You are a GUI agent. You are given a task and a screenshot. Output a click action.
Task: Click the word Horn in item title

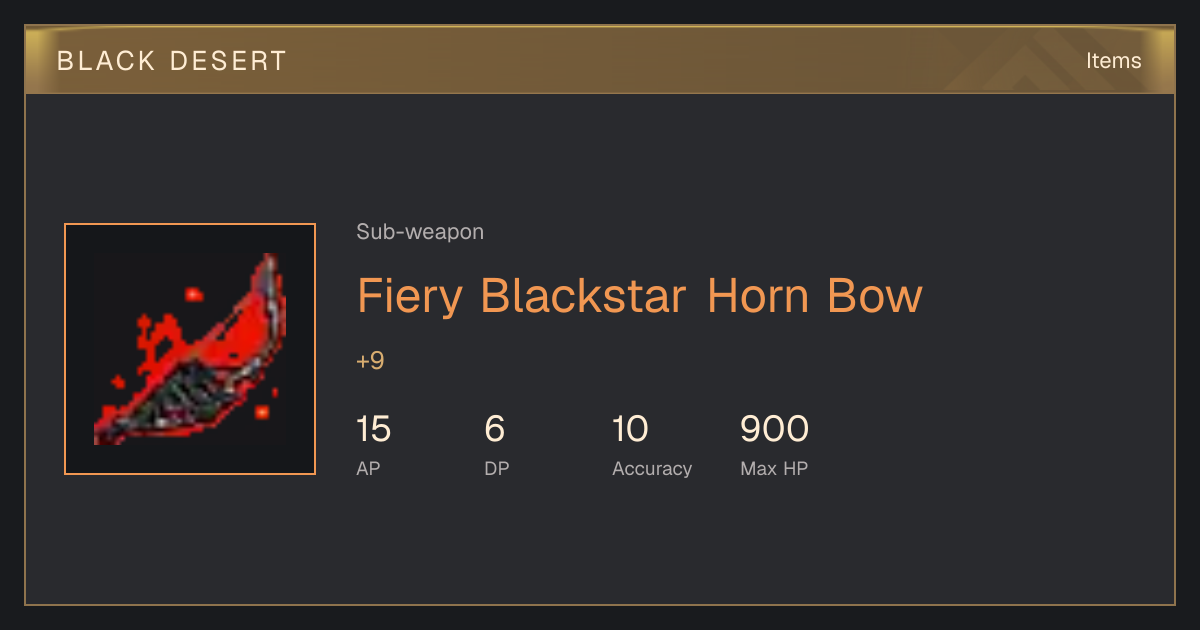pos(758,296)
